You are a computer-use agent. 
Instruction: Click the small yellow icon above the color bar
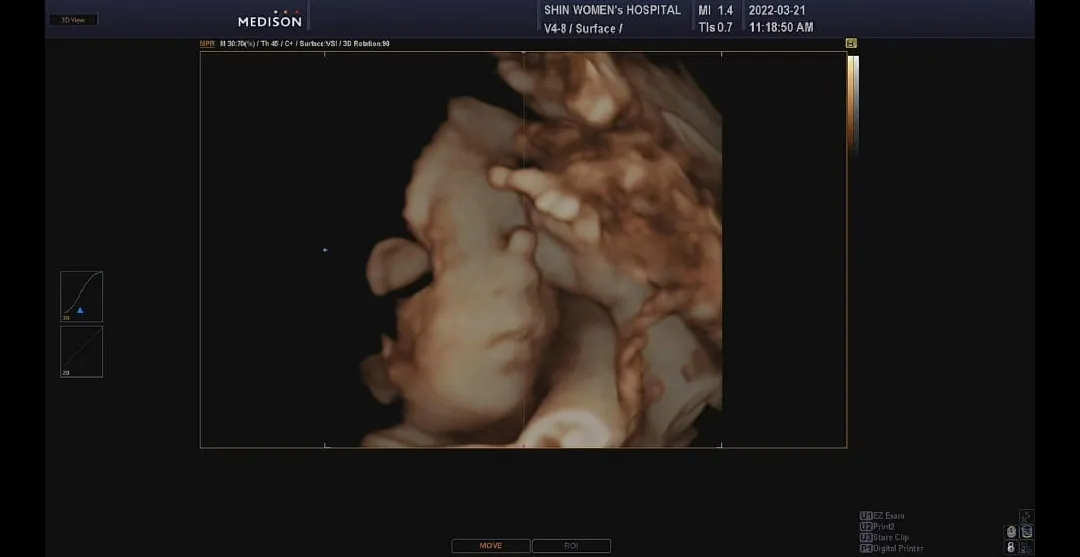(x=851, y=43)
